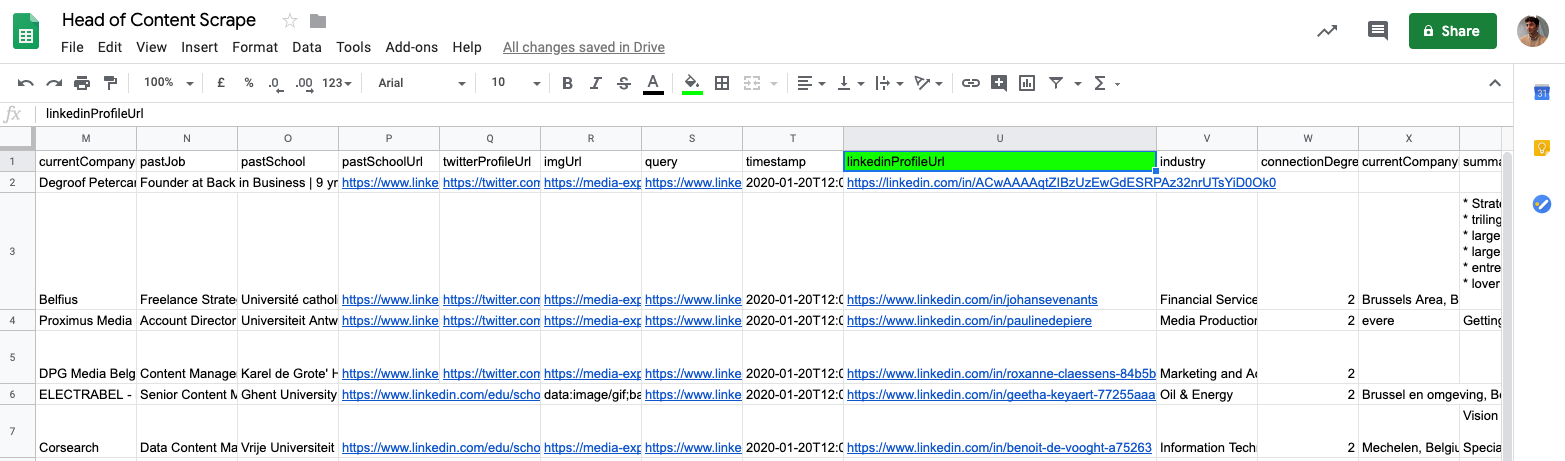Viewport: 1565px width, 461px height.
Task: Open the Edit menu
Action: click(x=110, y=47)
